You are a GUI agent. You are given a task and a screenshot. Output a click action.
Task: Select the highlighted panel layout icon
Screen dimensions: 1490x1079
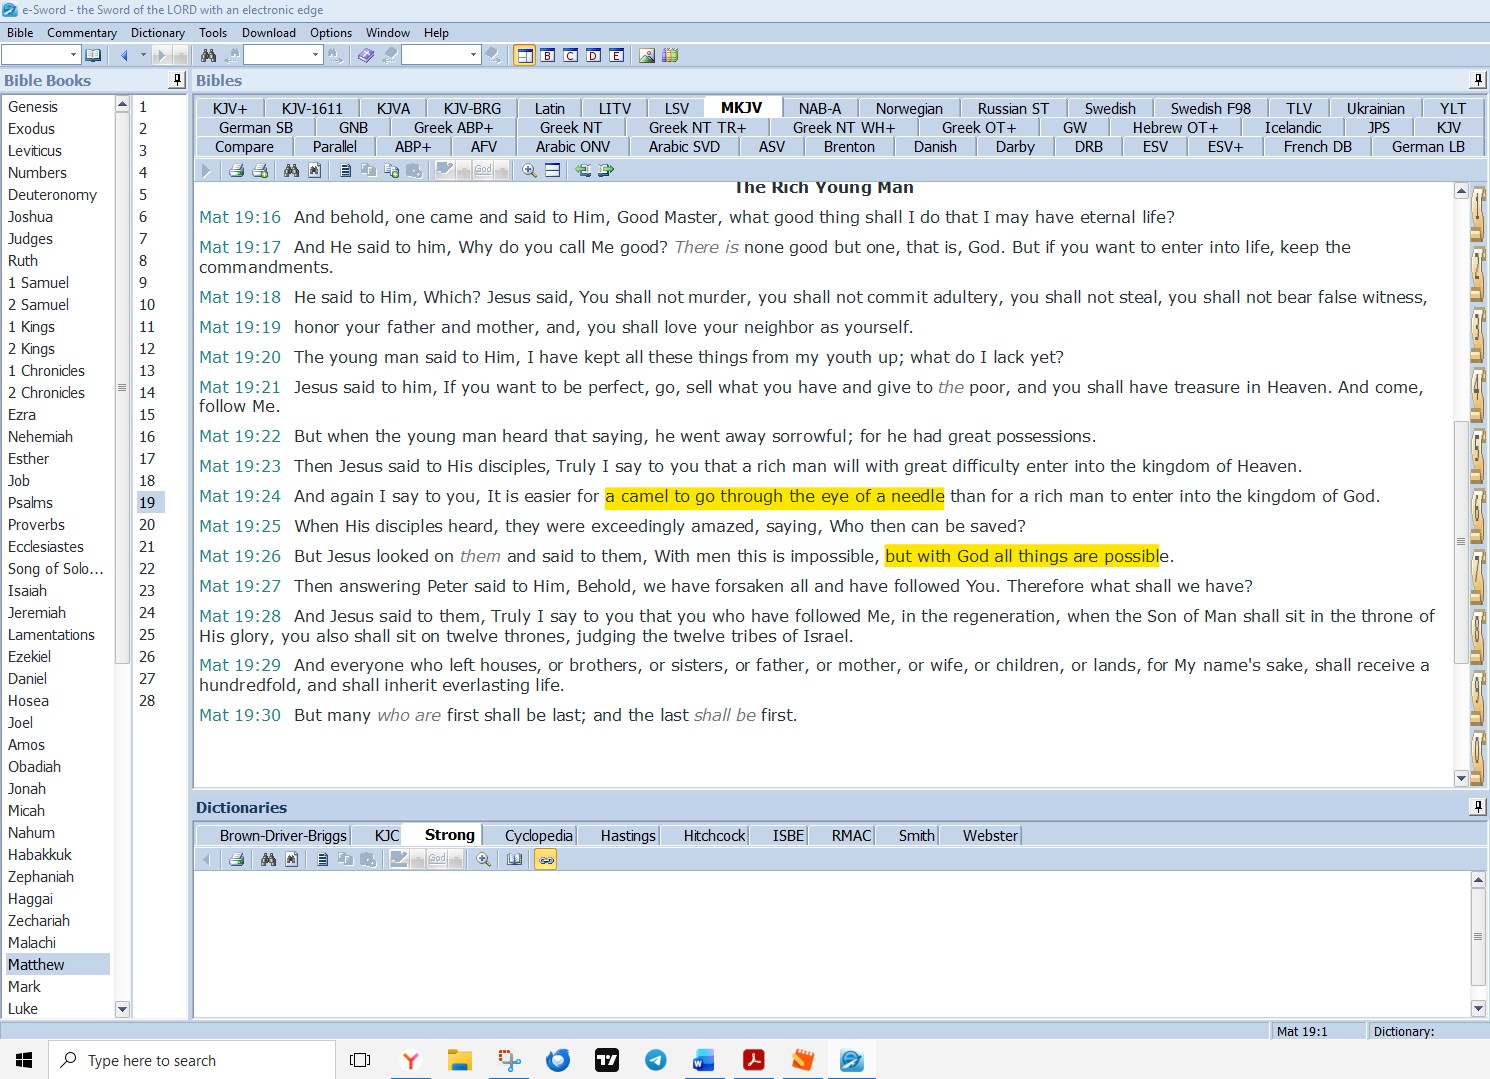525,55
